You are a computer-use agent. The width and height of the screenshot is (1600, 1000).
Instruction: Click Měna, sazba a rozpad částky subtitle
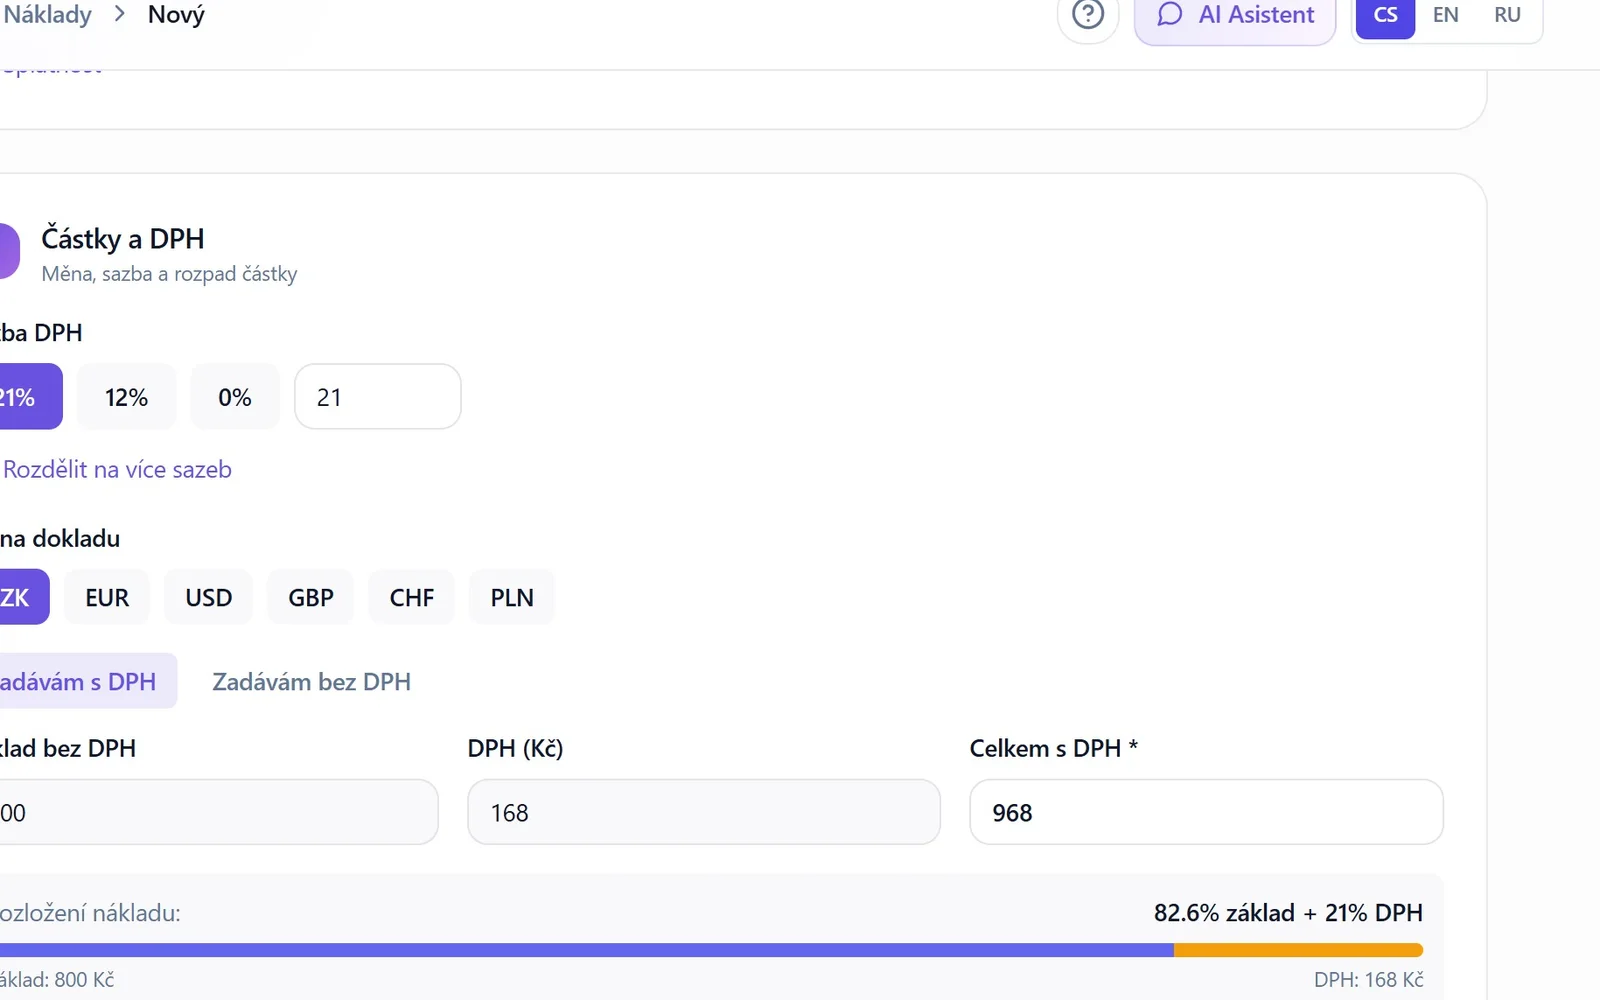pos(169,274)
